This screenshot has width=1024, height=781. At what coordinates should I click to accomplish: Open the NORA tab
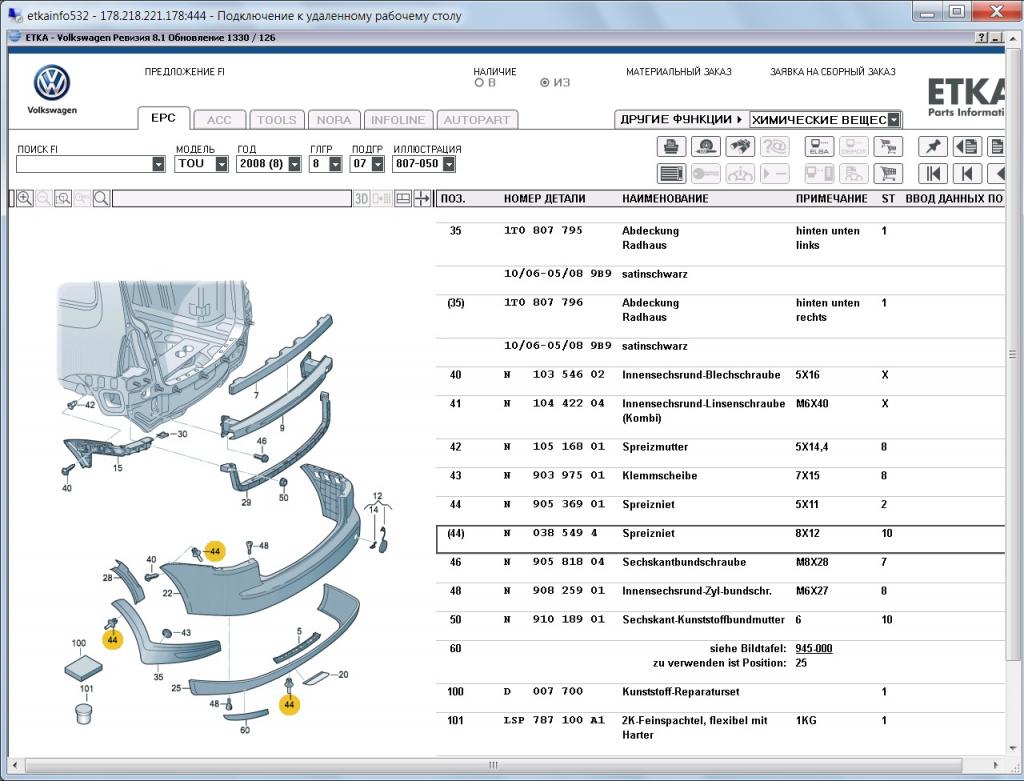click(334, 120)
